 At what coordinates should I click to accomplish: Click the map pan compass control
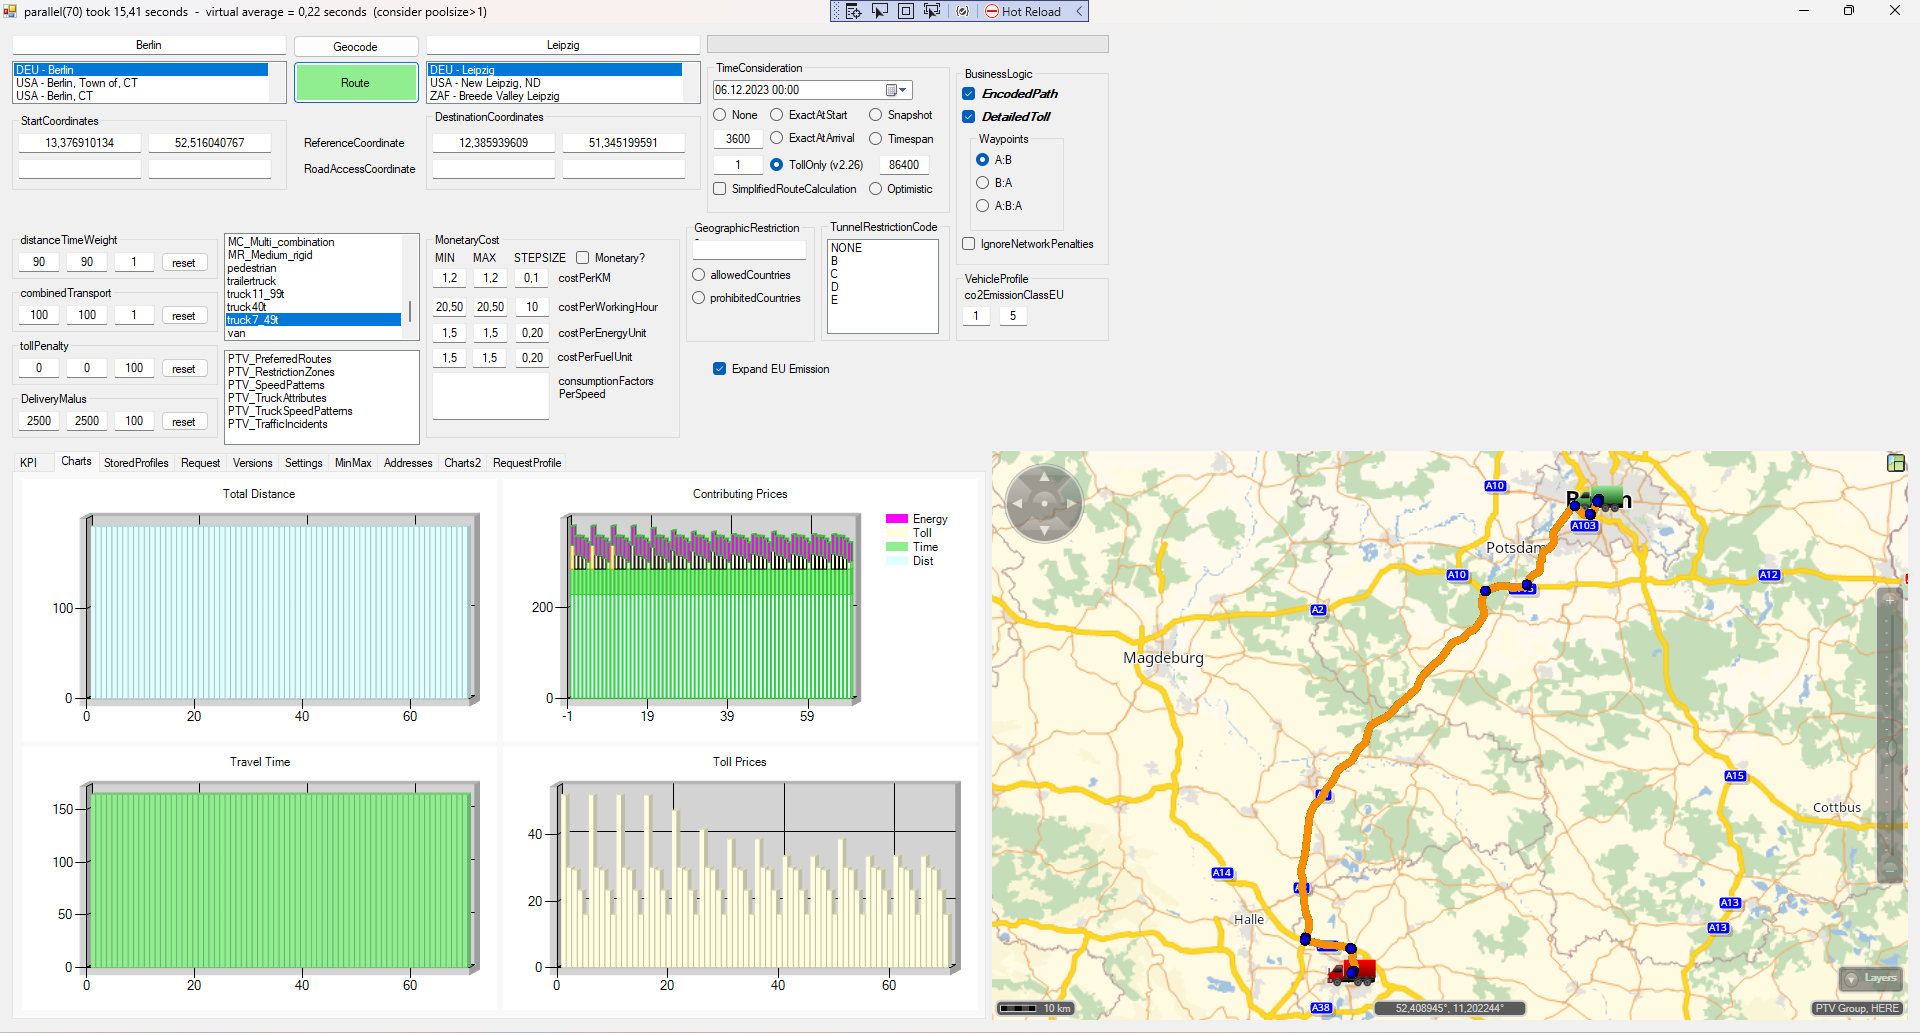(x=1044, y=503)
